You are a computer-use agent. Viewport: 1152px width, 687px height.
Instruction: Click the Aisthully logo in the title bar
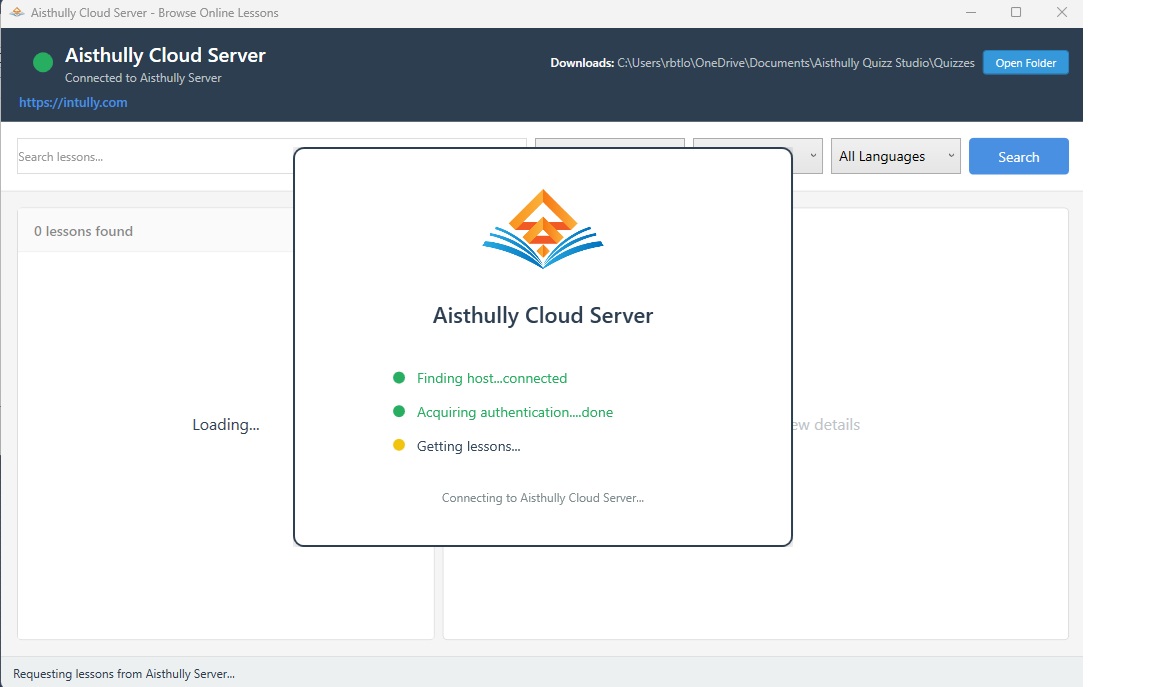coord(16,12)
